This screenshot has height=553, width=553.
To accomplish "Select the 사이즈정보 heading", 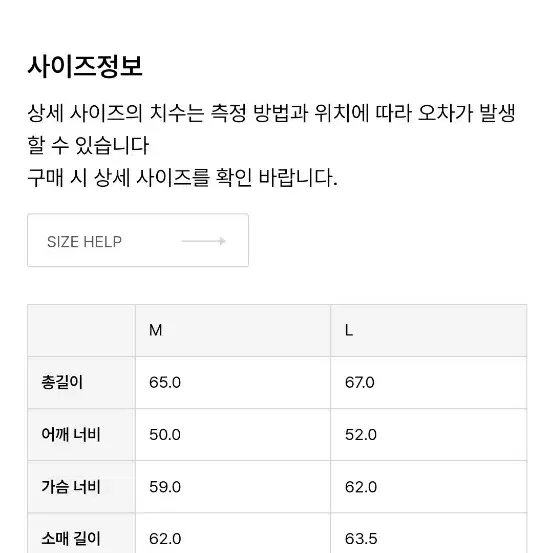I will click(85, 66).
